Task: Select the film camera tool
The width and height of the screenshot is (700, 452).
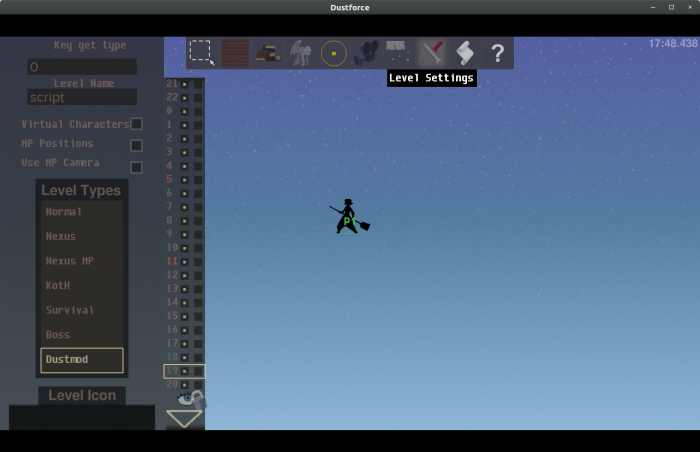Action: [366, 53]
